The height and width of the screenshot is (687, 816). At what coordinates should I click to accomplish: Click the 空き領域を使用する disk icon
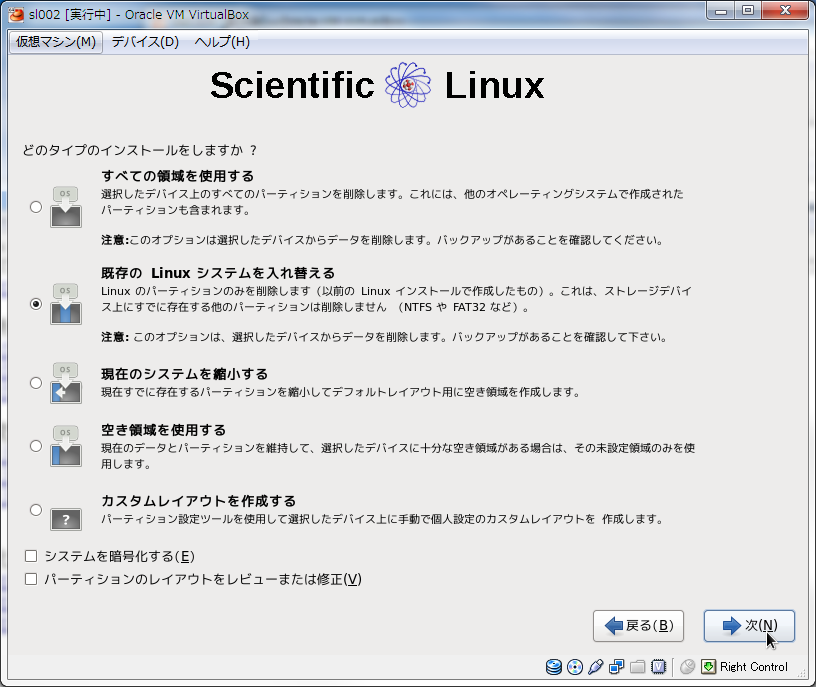tap(66, 446)
